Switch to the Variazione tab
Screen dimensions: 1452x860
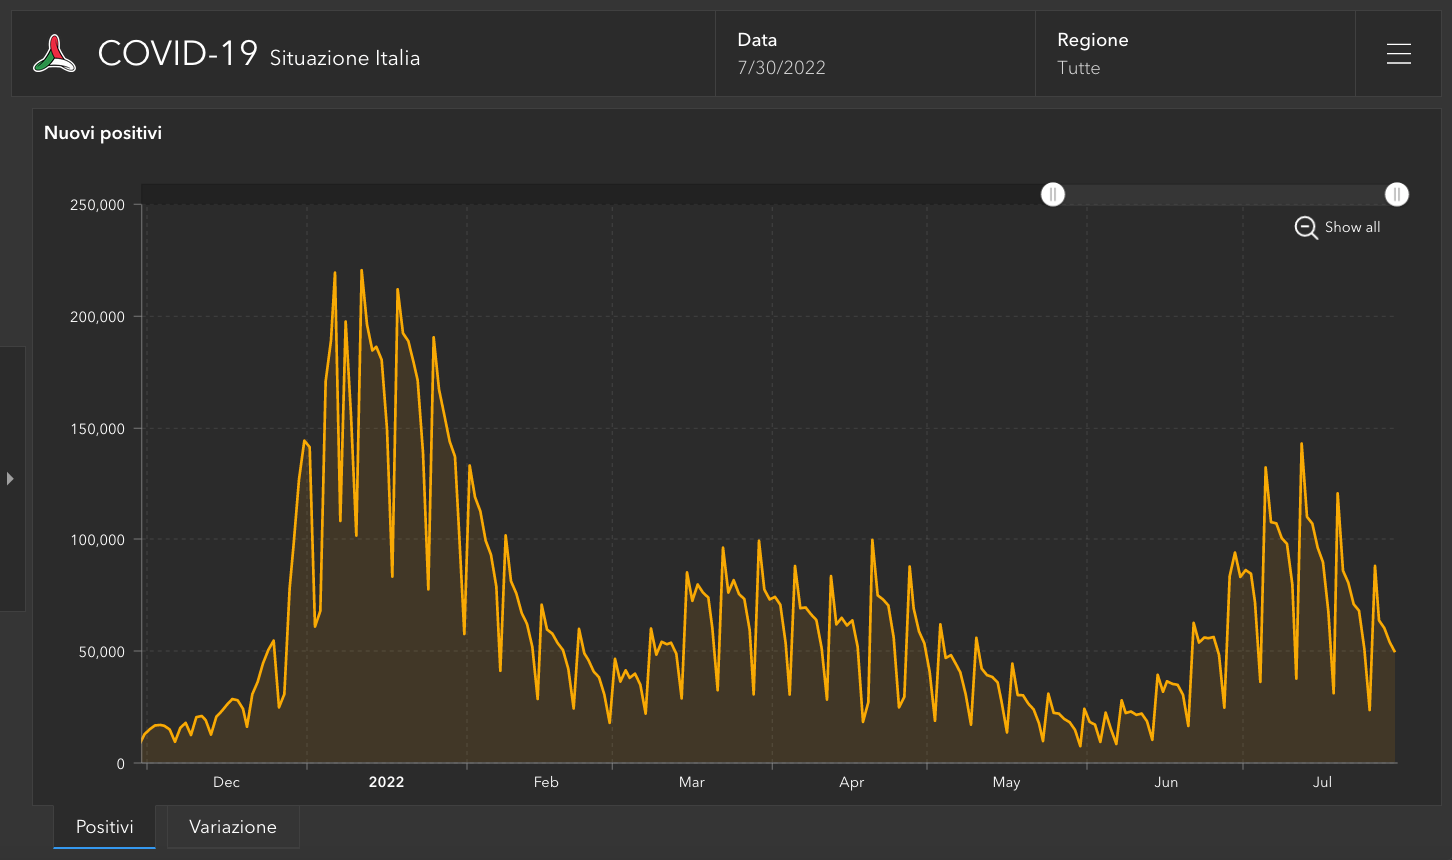point(233,827)
